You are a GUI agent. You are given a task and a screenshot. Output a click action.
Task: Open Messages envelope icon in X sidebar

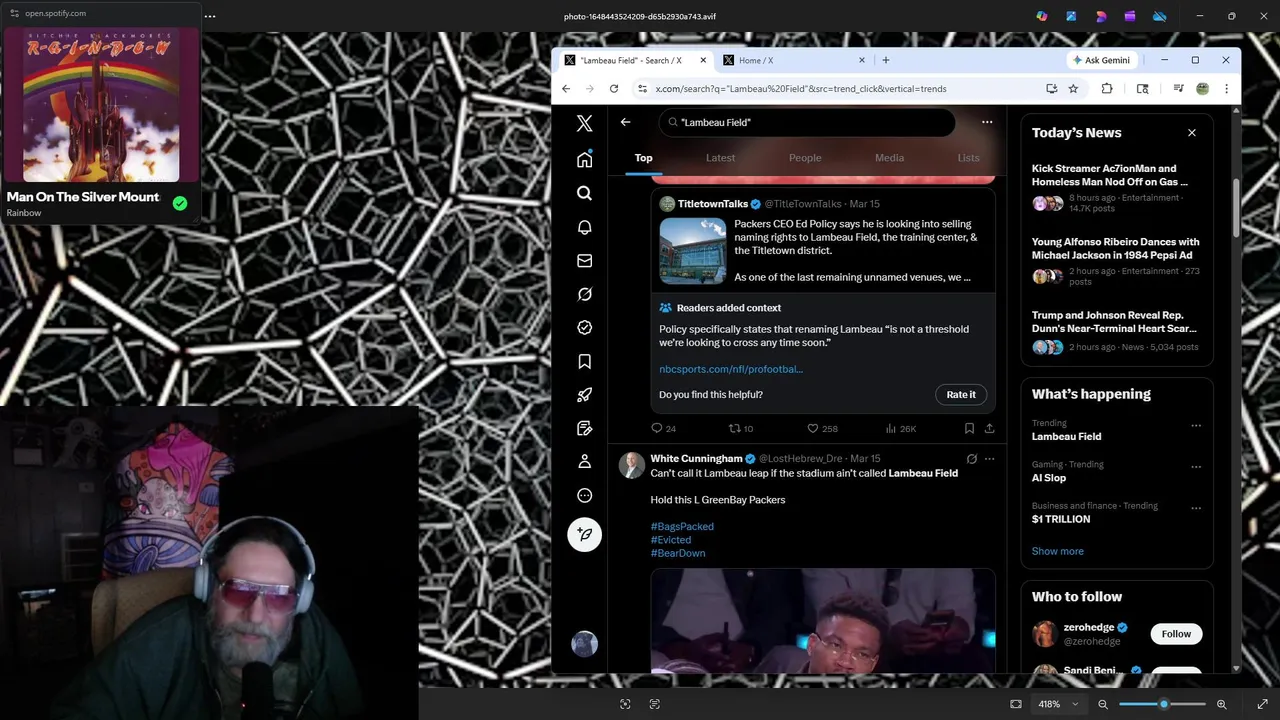[585, 261]
